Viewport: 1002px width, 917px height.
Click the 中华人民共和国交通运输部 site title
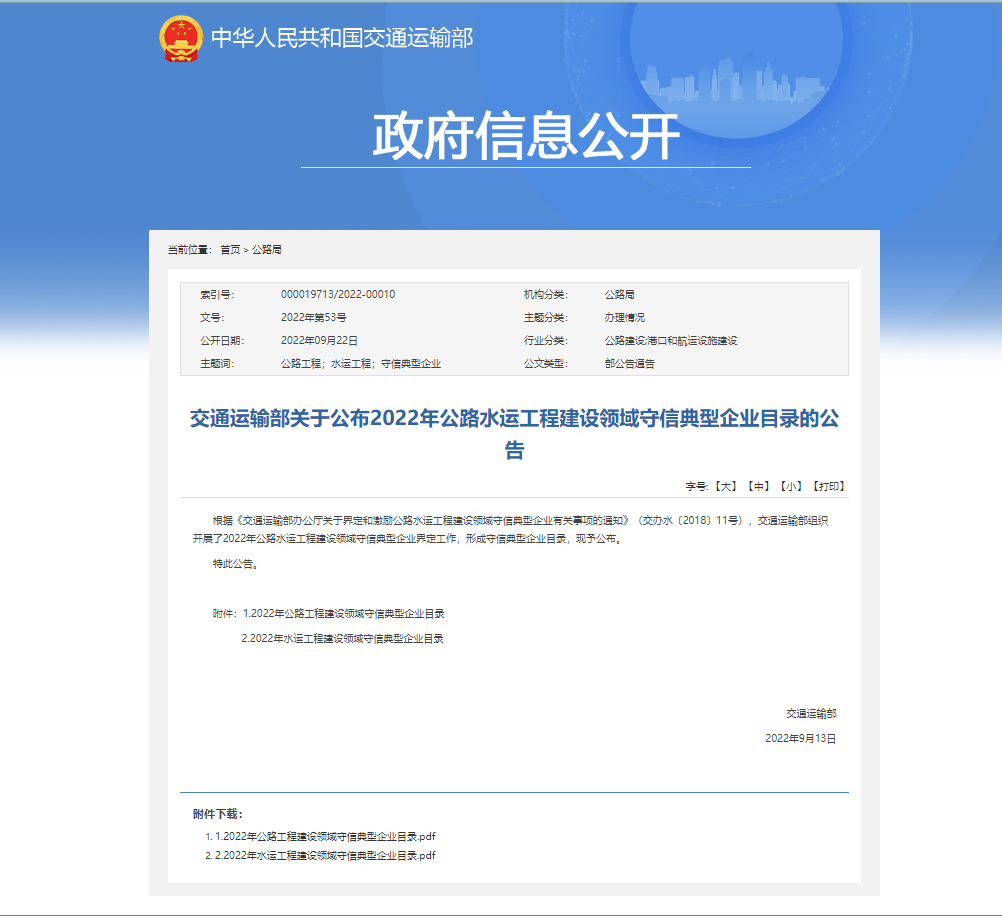pyautogui.click(x=341, y=38)
